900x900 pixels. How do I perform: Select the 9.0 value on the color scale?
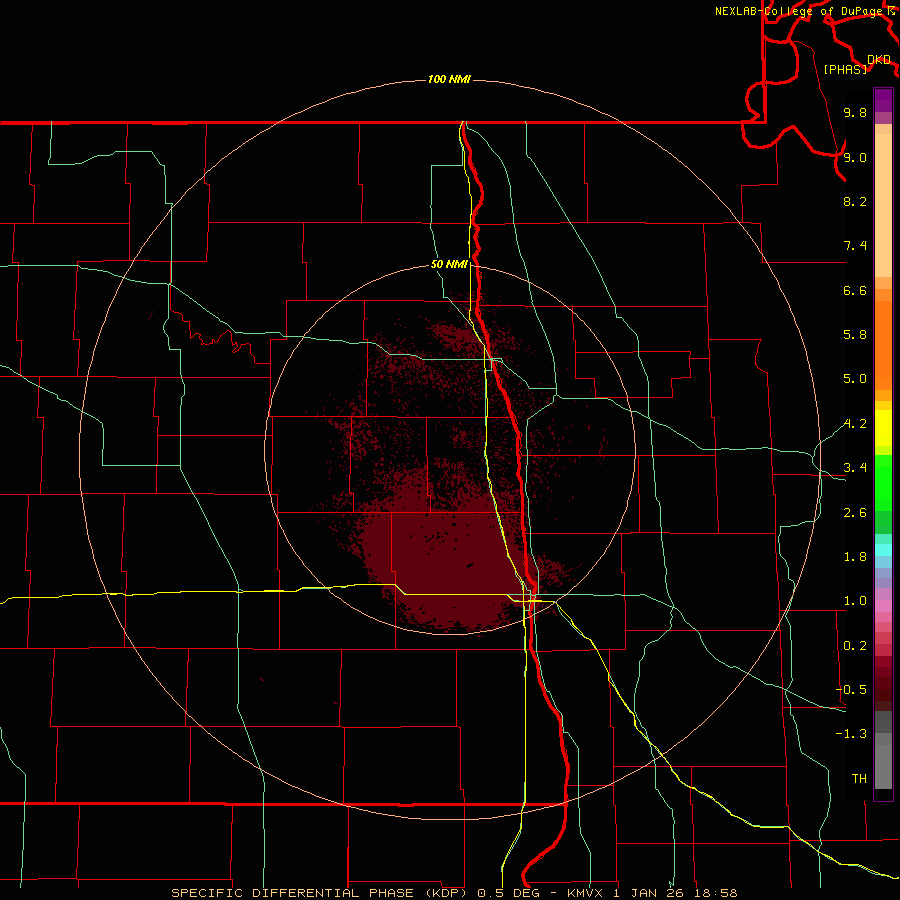tap(855, 158)
